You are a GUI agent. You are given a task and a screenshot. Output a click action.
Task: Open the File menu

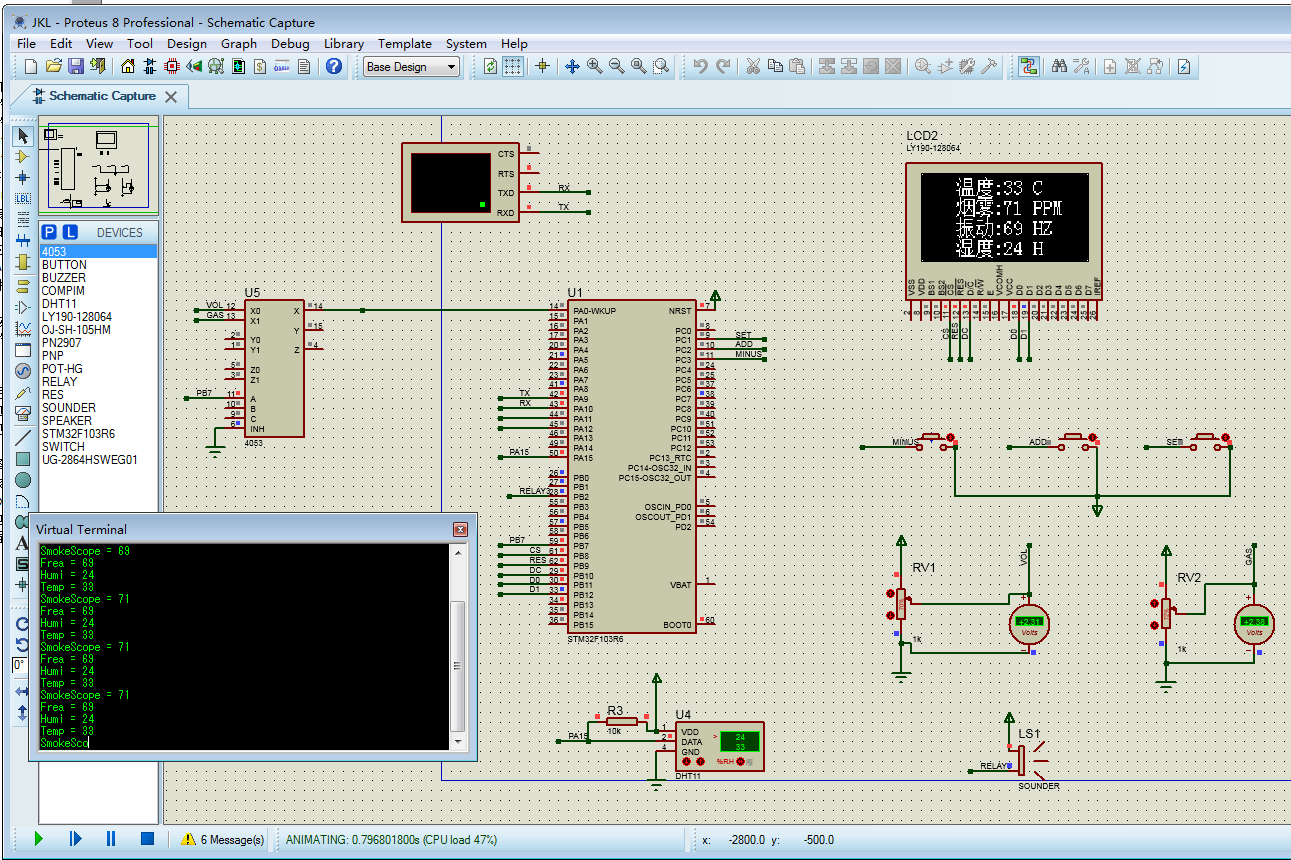coord(27,44)
